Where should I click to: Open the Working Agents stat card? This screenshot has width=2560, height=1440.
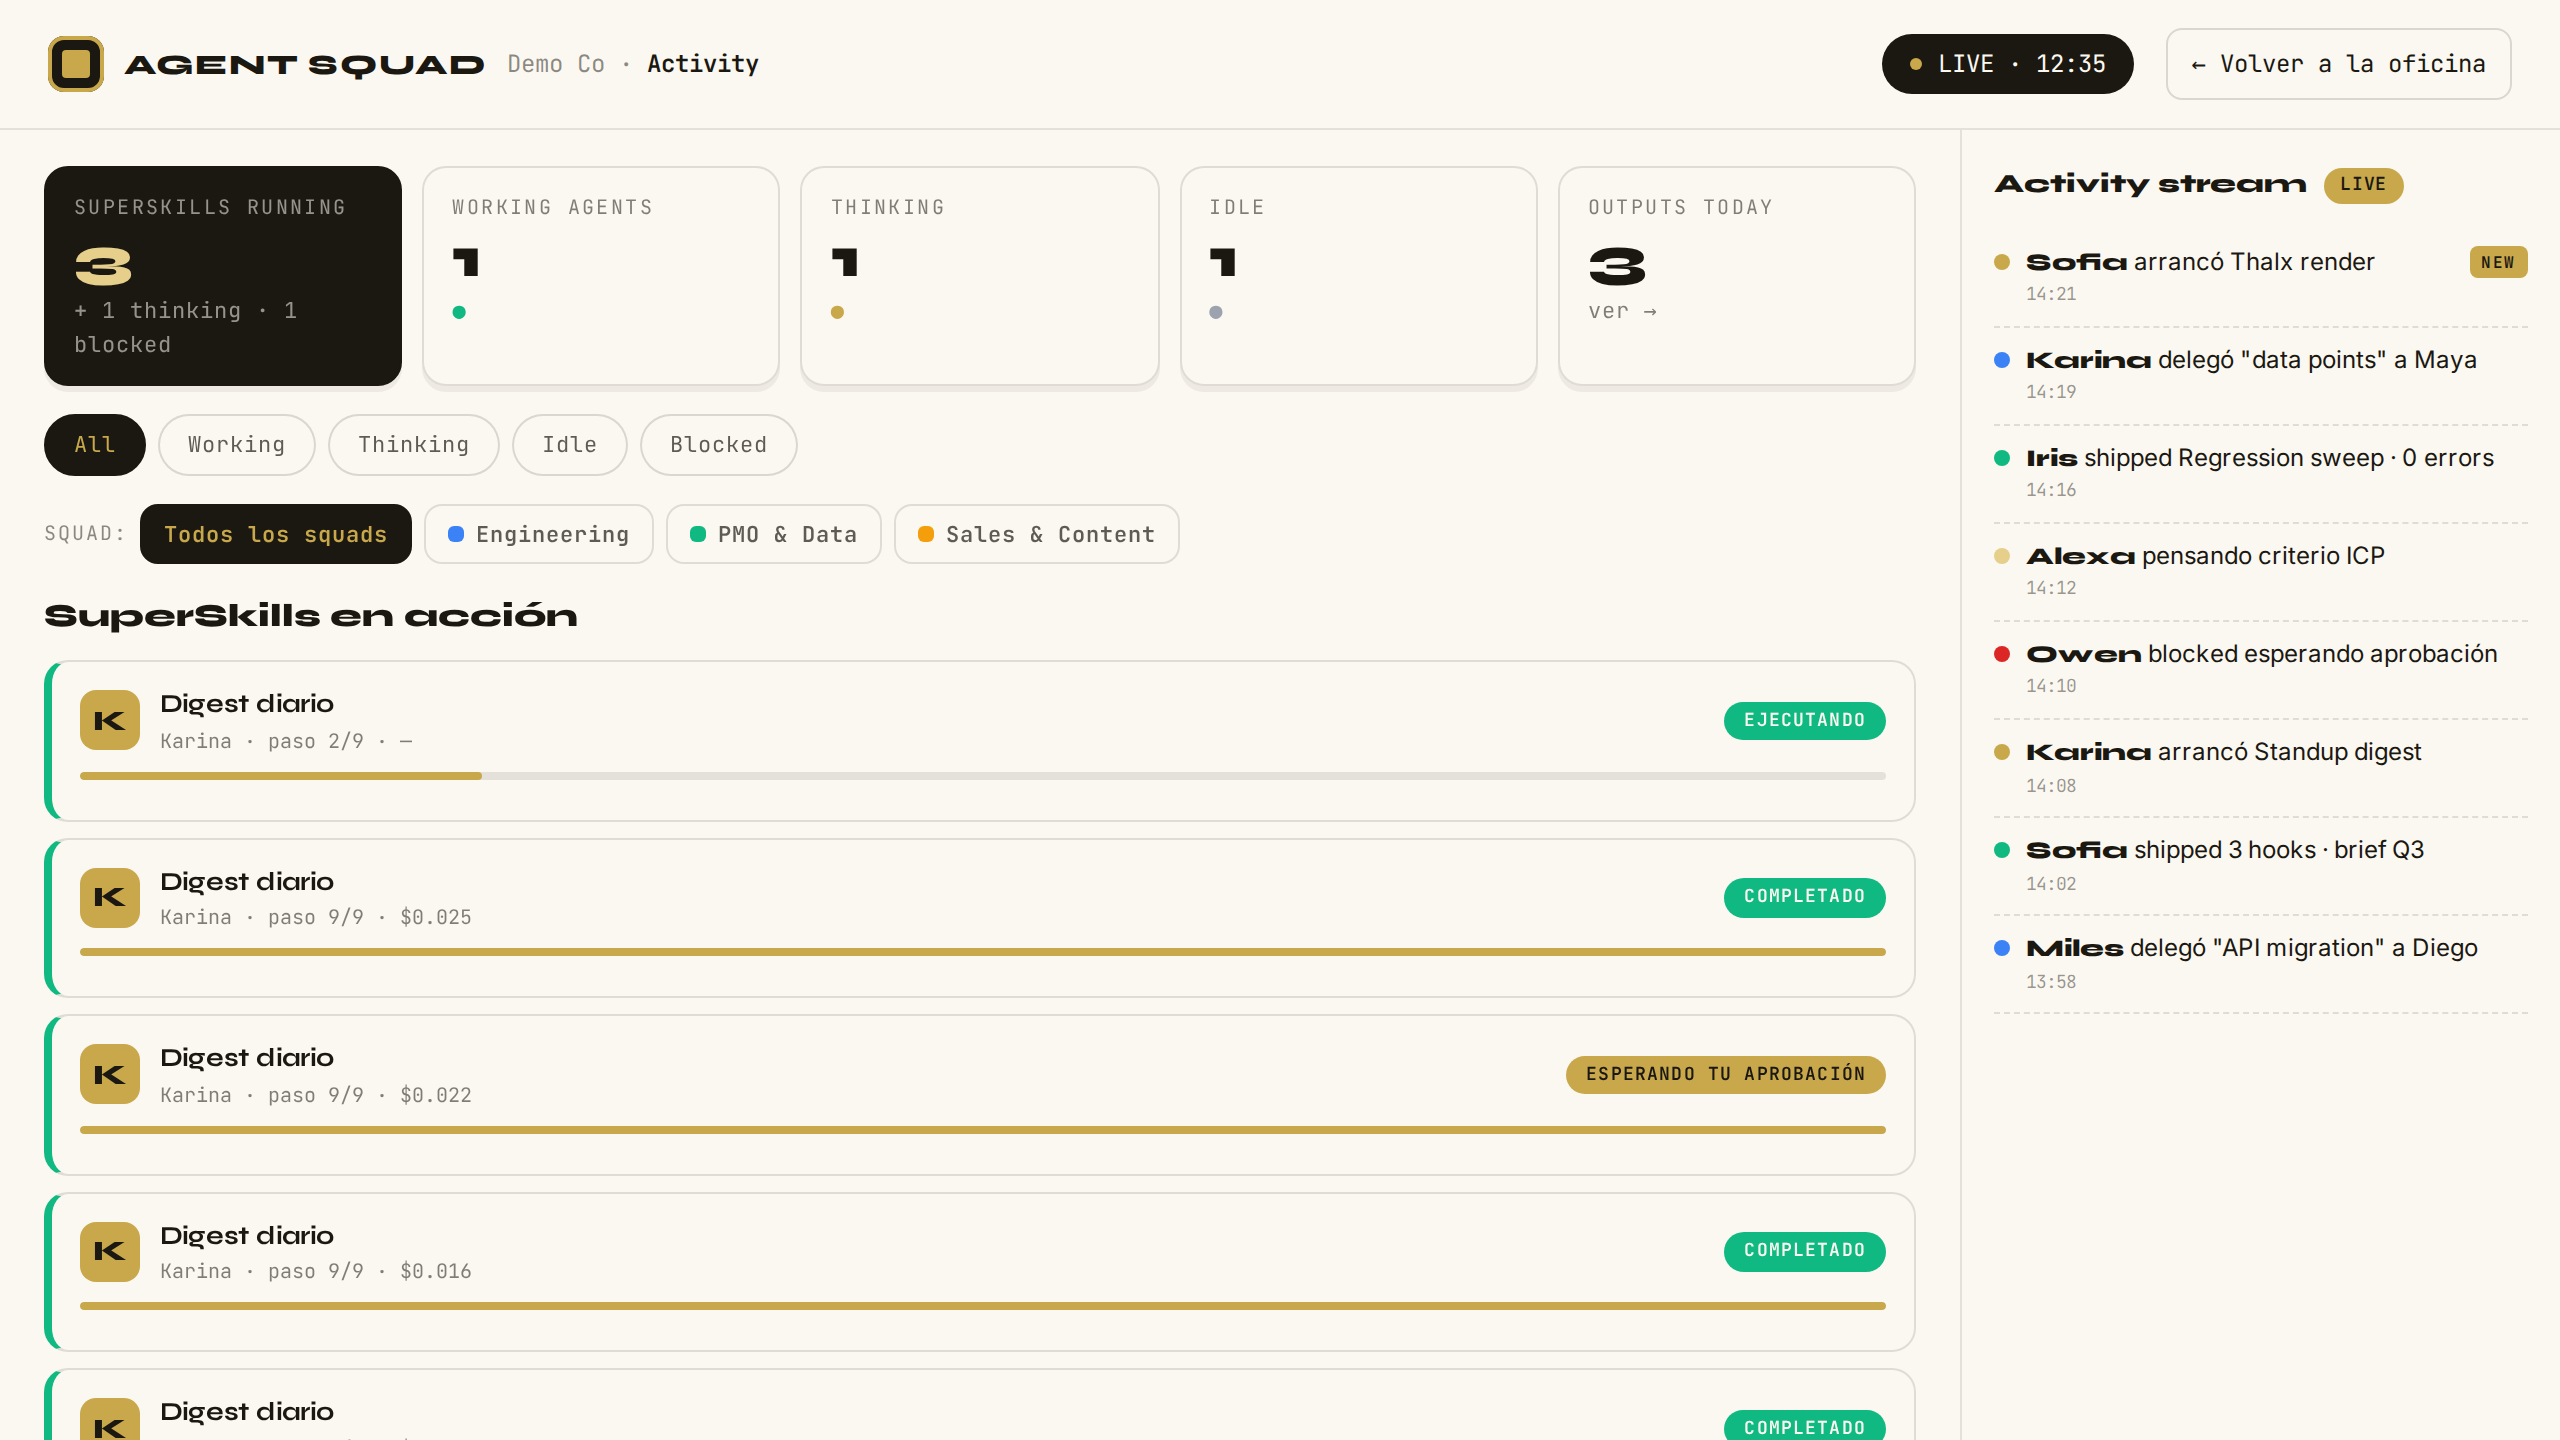click(601, 276)
